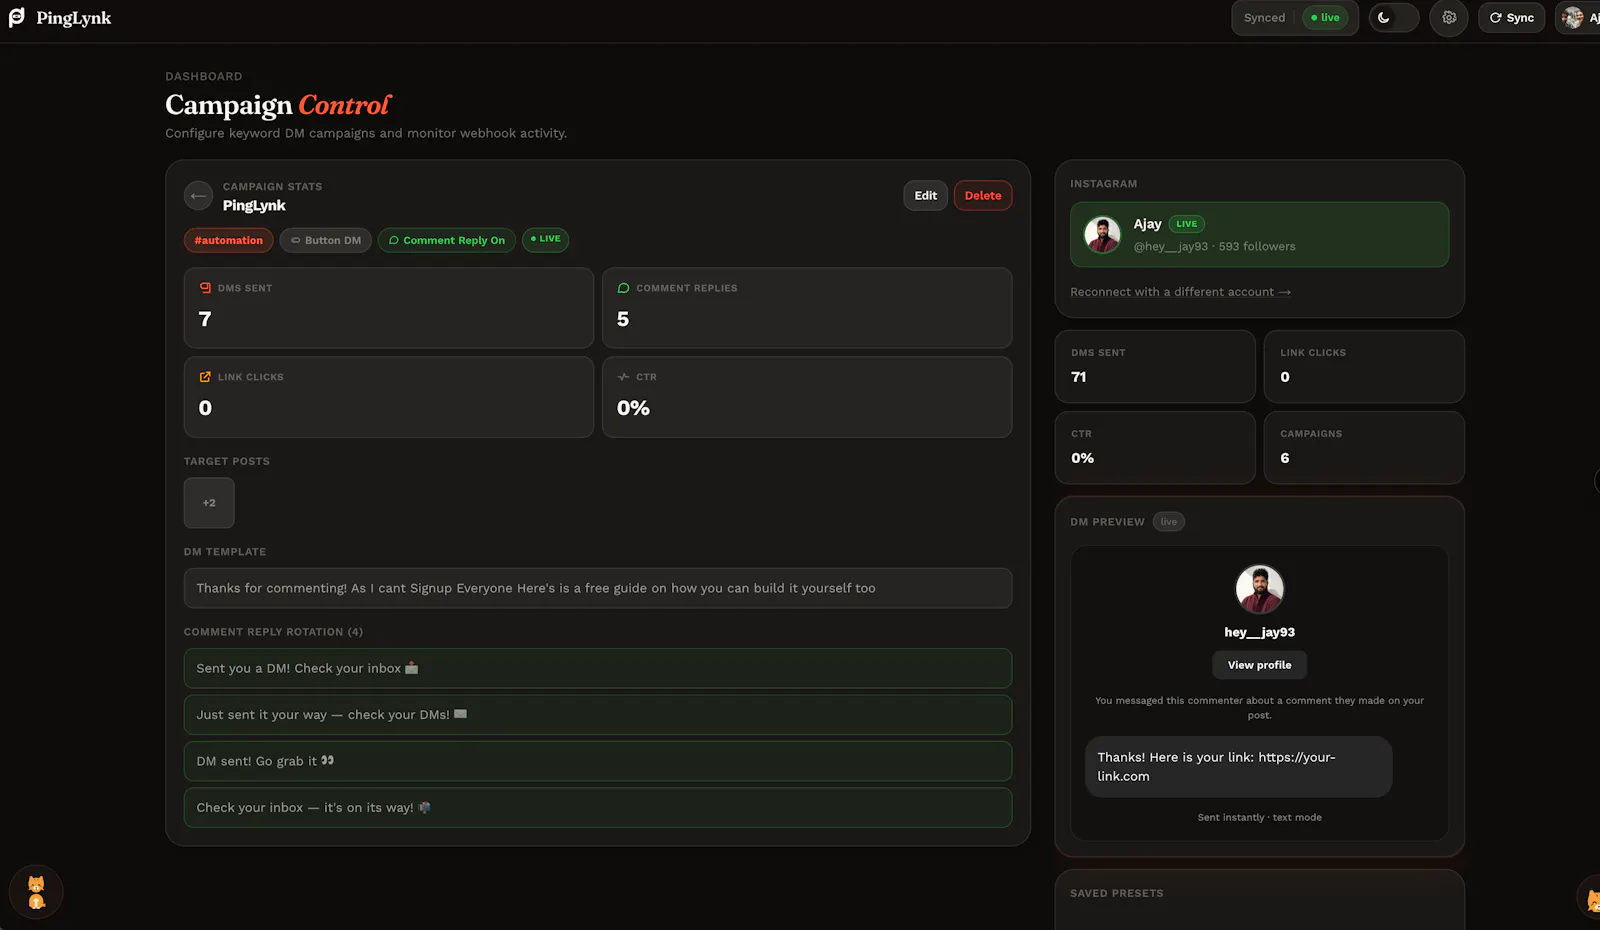
Task: Click the Button DM chip
Action: [326, 240]
